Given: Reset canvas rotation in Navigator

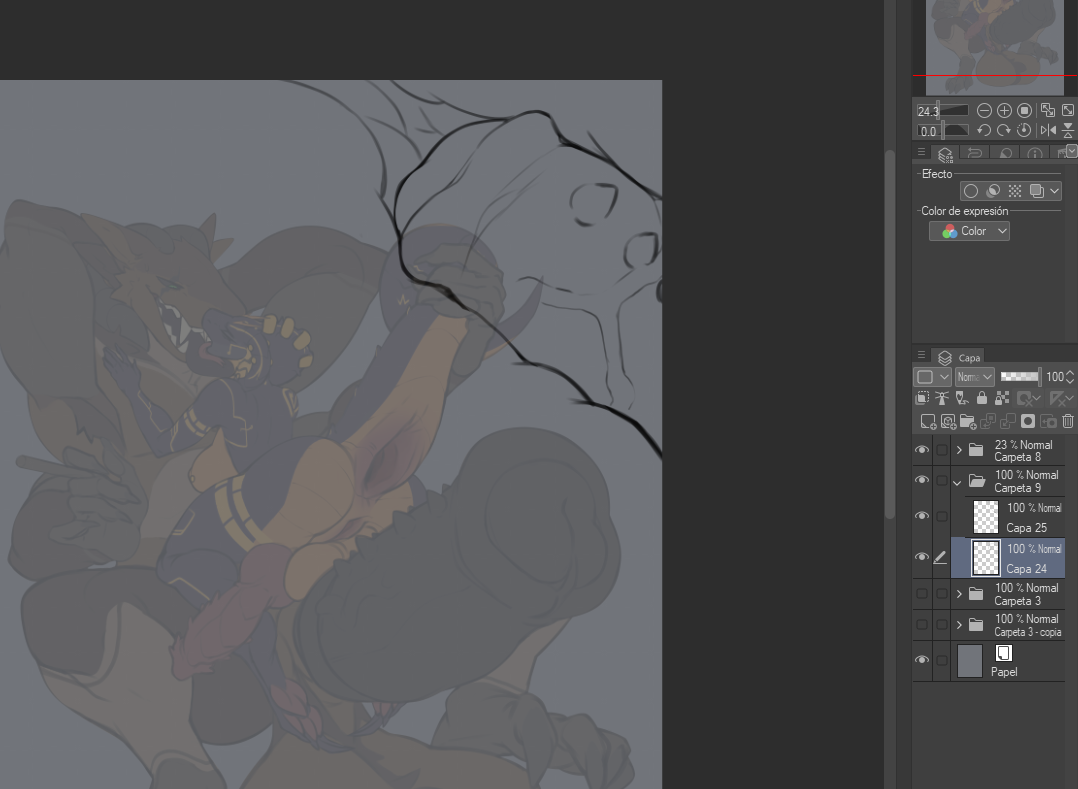Looking at the screenshot, I should (x=1024, y=130).
